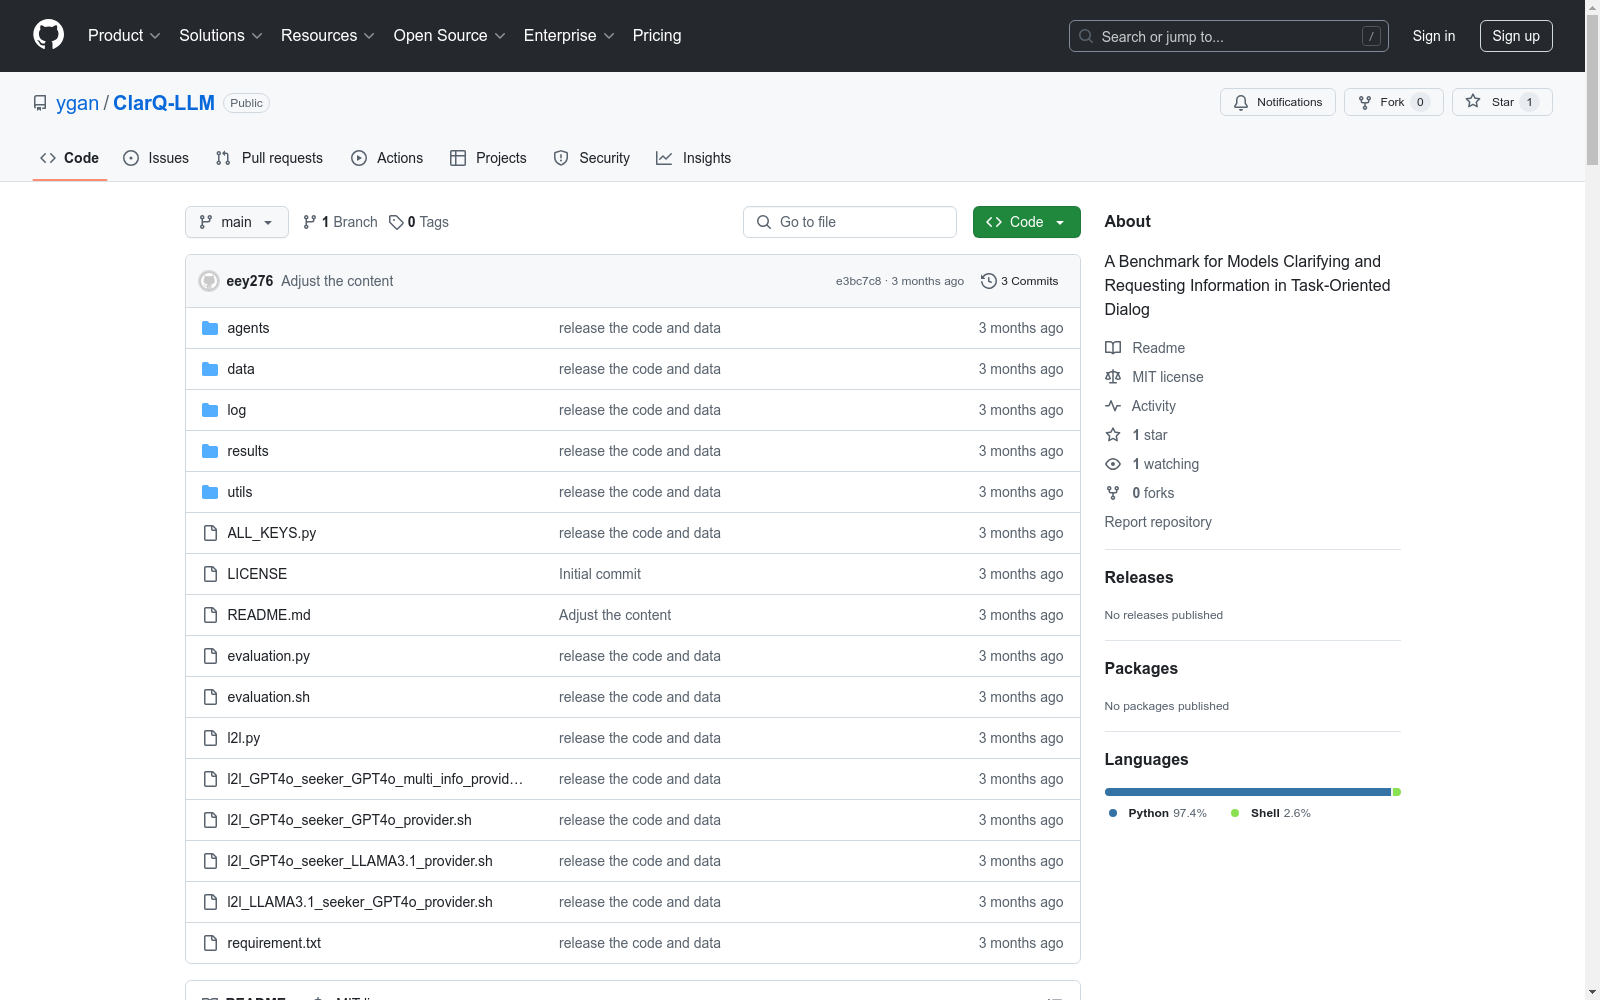Fork the repository

point(1393,102)
